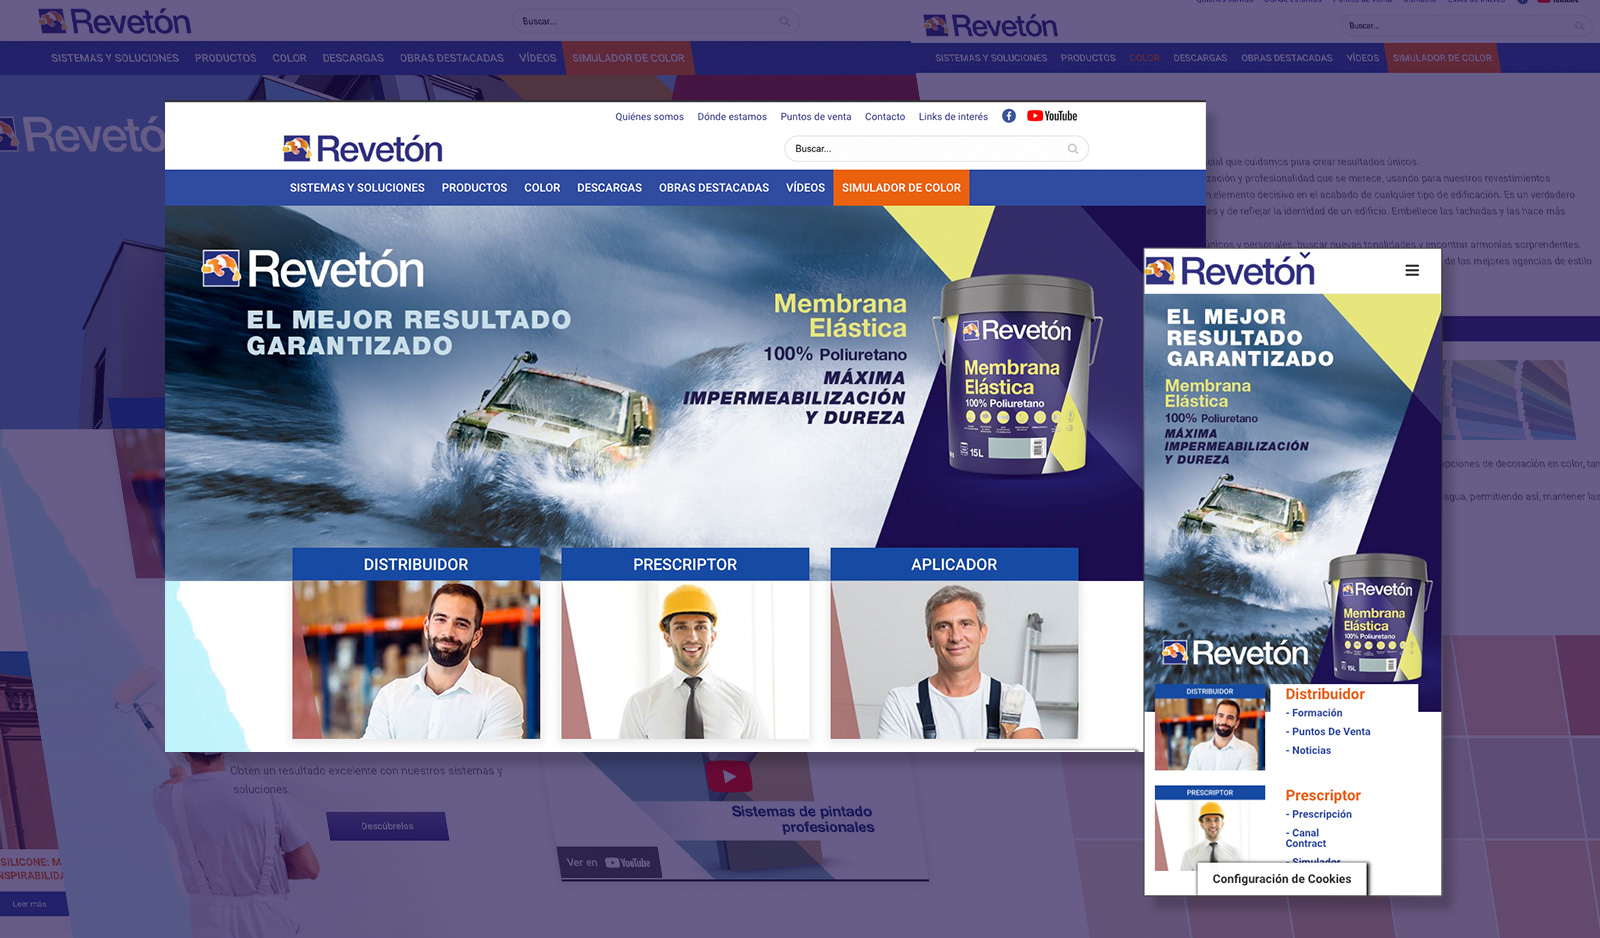
Task: Open the Descargas menu item
Action: 609,188
